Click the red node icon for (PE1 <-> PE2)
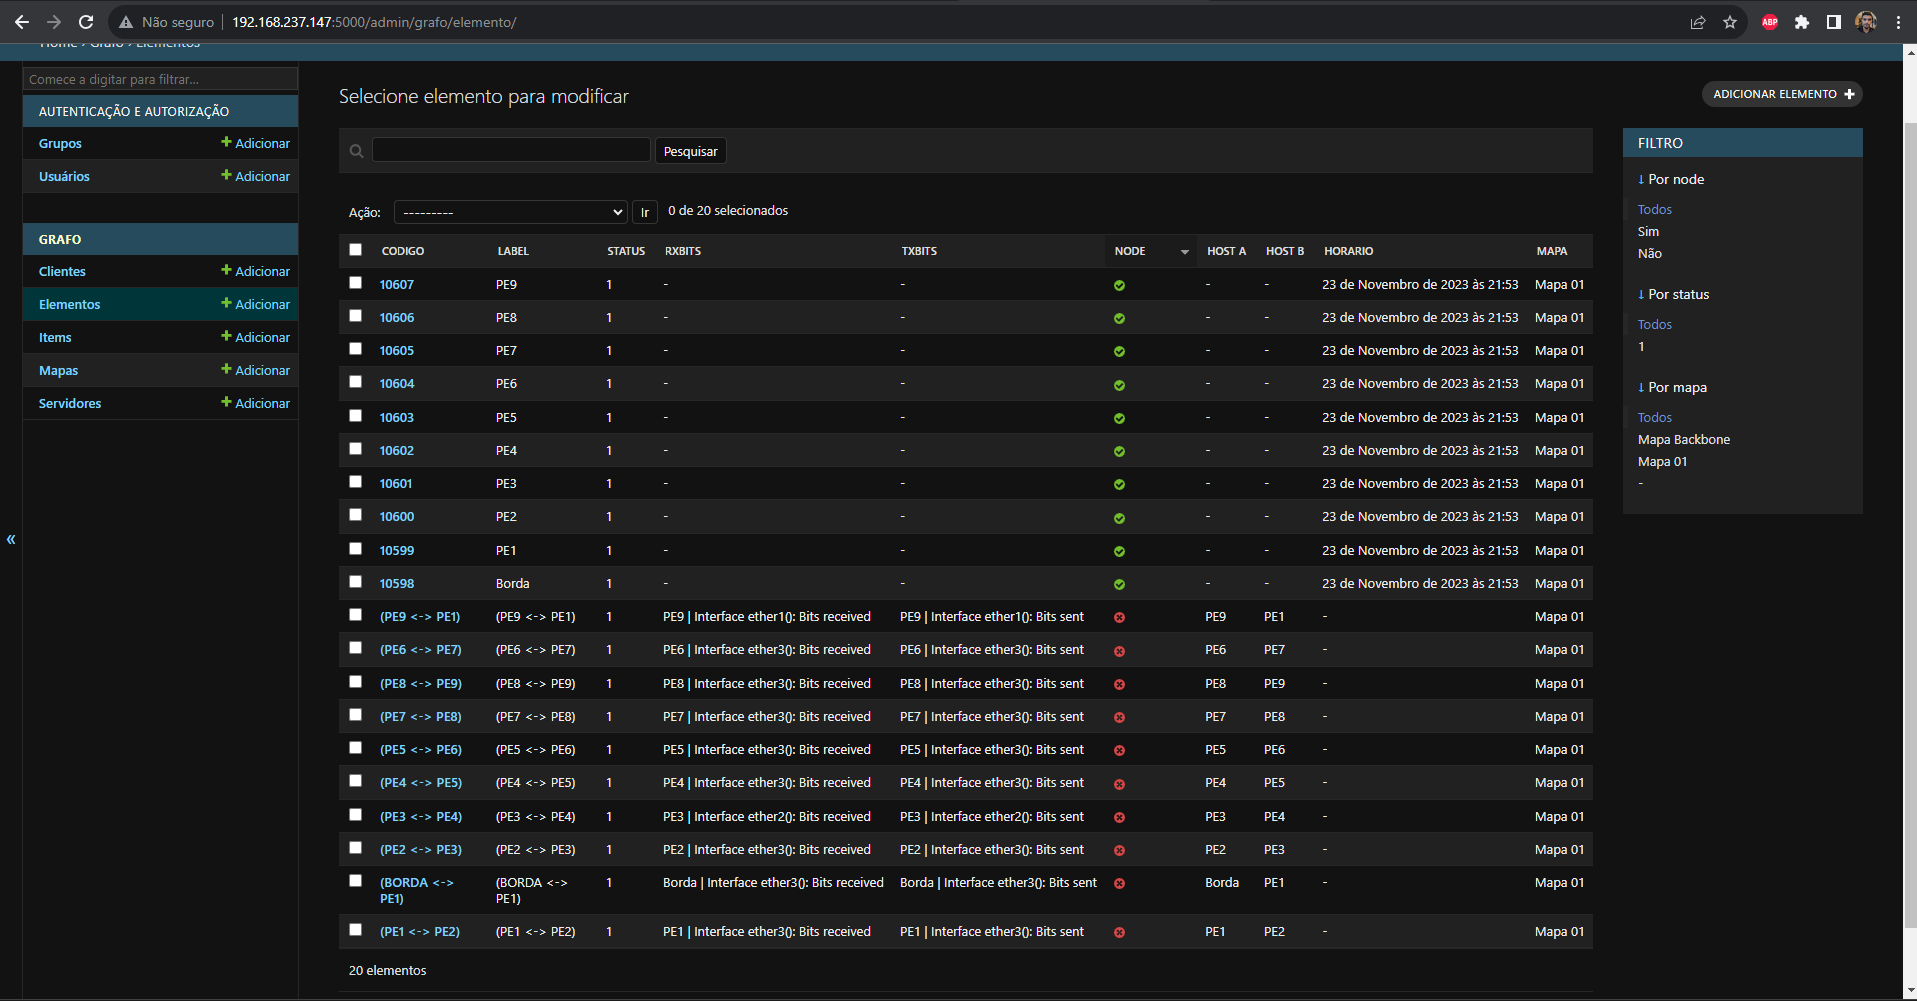 [1119, 932]
